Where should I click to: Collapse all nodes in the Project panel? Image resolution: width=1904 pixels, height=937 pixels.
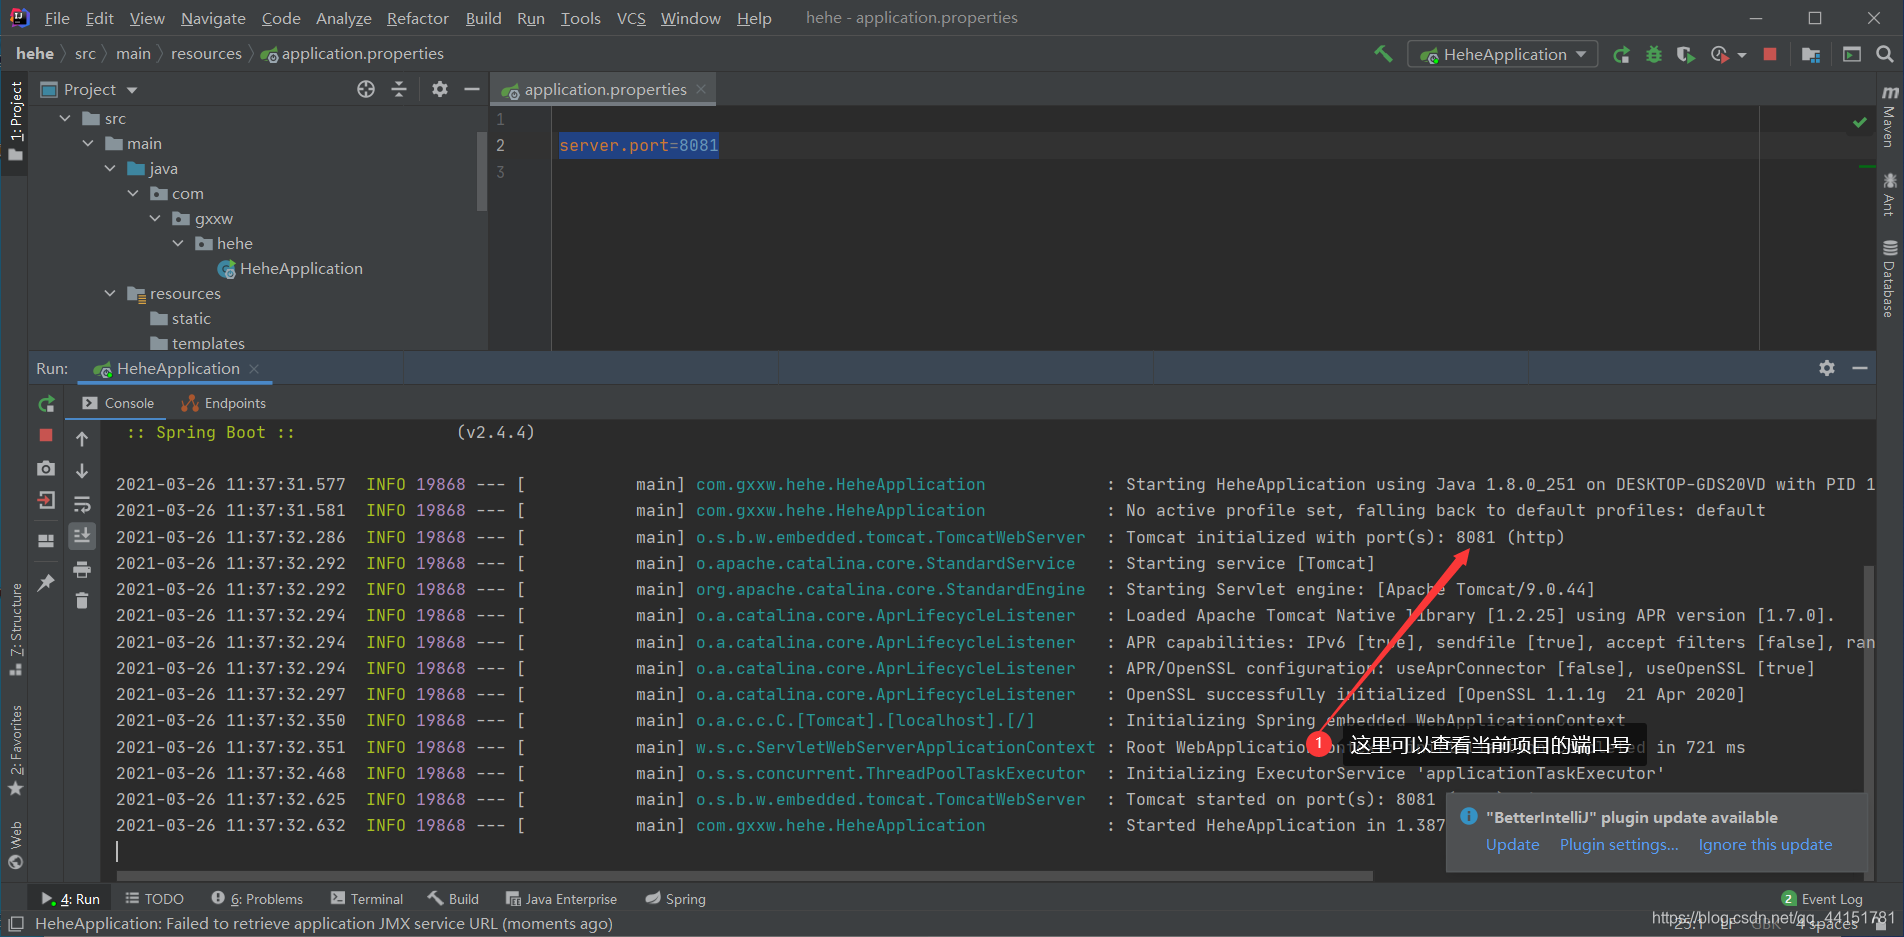(x=399, y=89)
